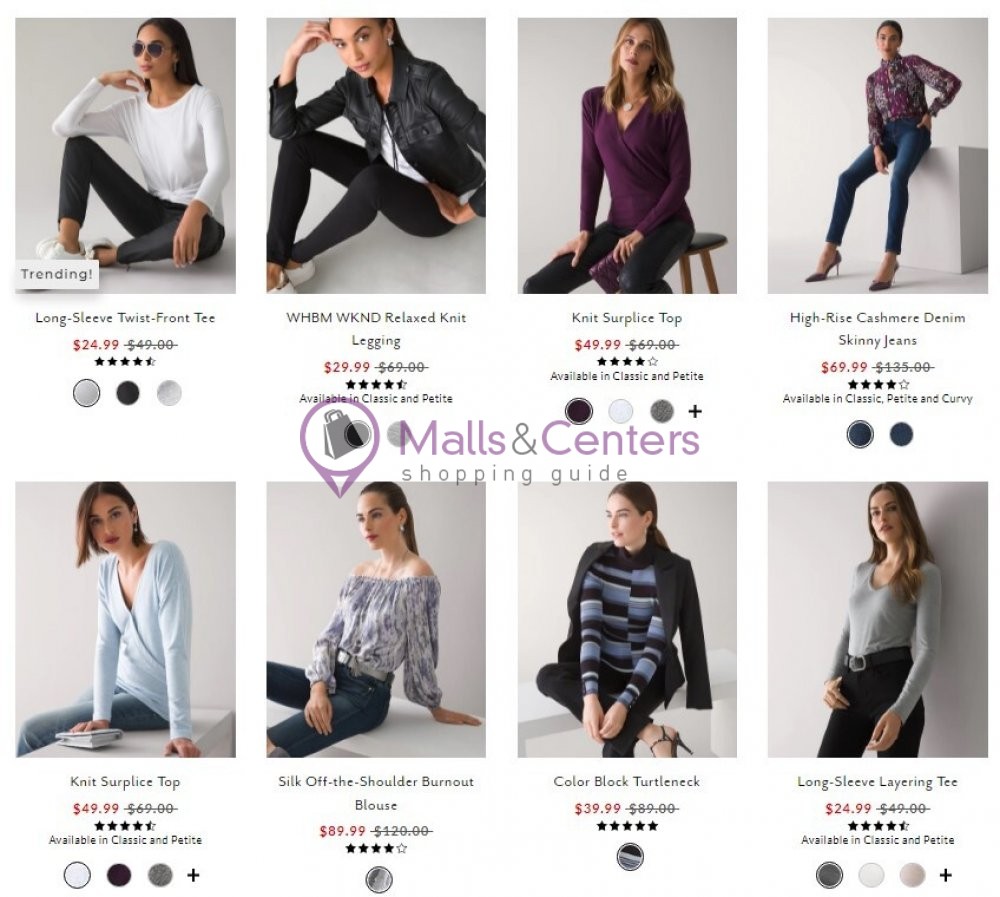This screenshot has height=897, width=1000.
Task: View the Silk Off-the-Shoulder Burnout Blouse photo
Action: point(376,619)
